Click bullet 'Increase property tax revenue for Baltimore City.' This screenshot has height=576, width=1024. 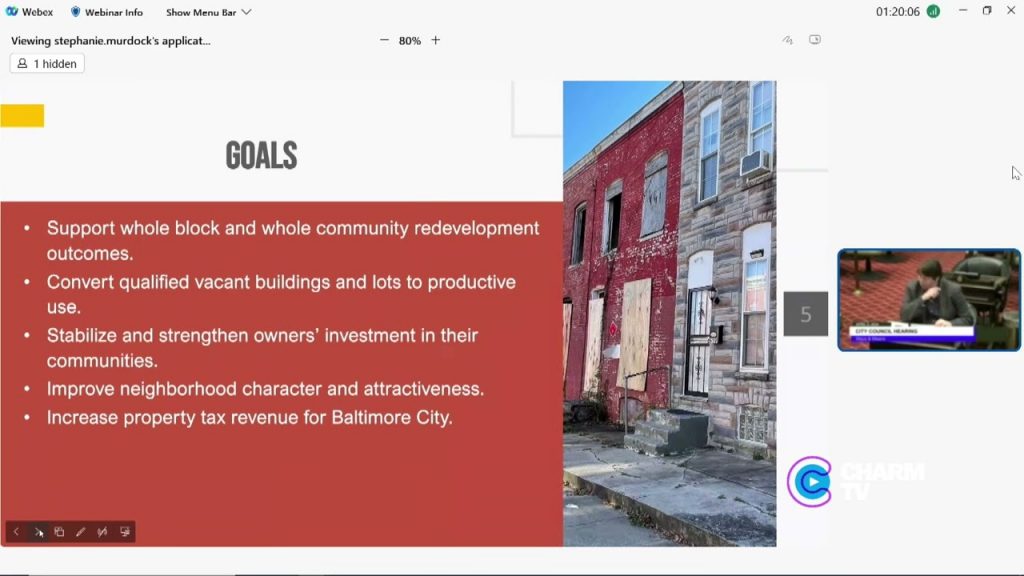click(249, 417)
